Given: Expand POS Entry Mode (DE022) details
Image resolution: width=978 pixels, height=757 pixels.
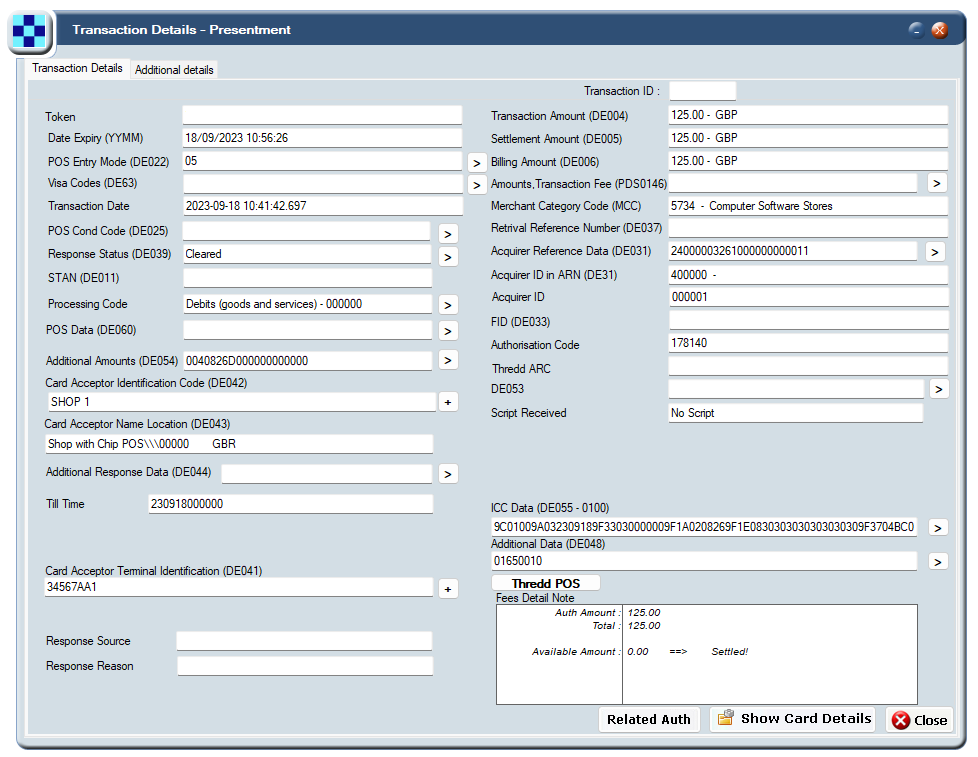Looking at the screenshot, I should pyautogui.click(x=477, y=163).
